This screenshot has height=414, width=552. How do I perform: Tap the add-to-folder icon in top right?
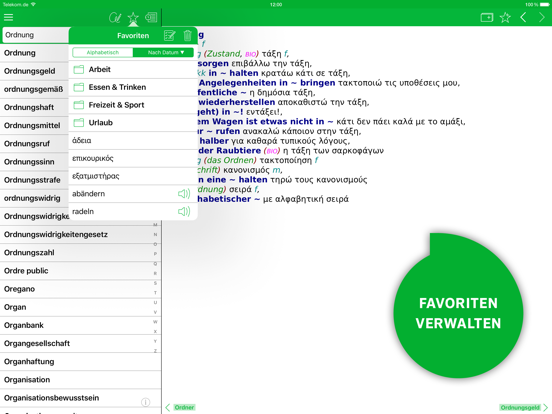coord(487,17)
